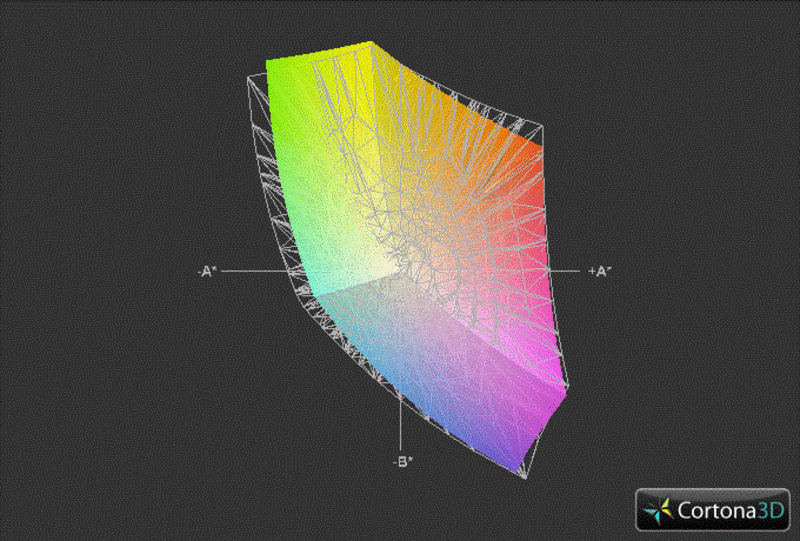This screenshot has height=541, width=800.
Task: Click the +A* axis label
Action: pyautogui.click(x=600, y=272)
